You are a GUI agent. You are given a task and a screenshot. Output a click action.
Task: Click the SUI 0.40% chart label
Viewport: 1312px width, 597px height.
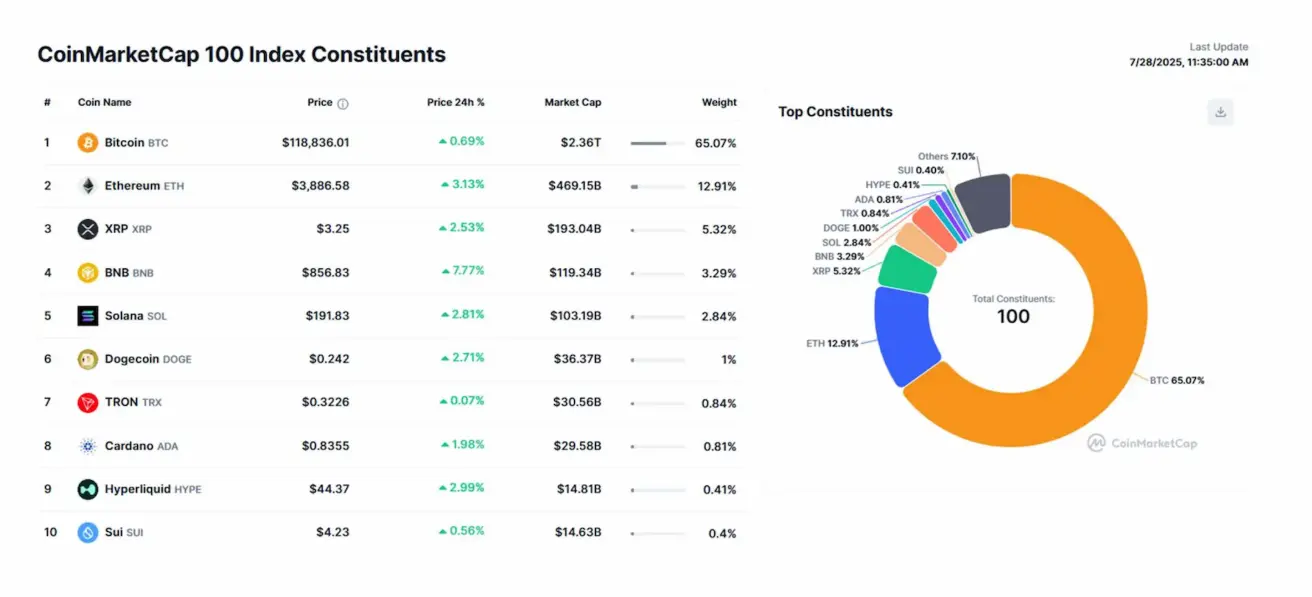921,170
